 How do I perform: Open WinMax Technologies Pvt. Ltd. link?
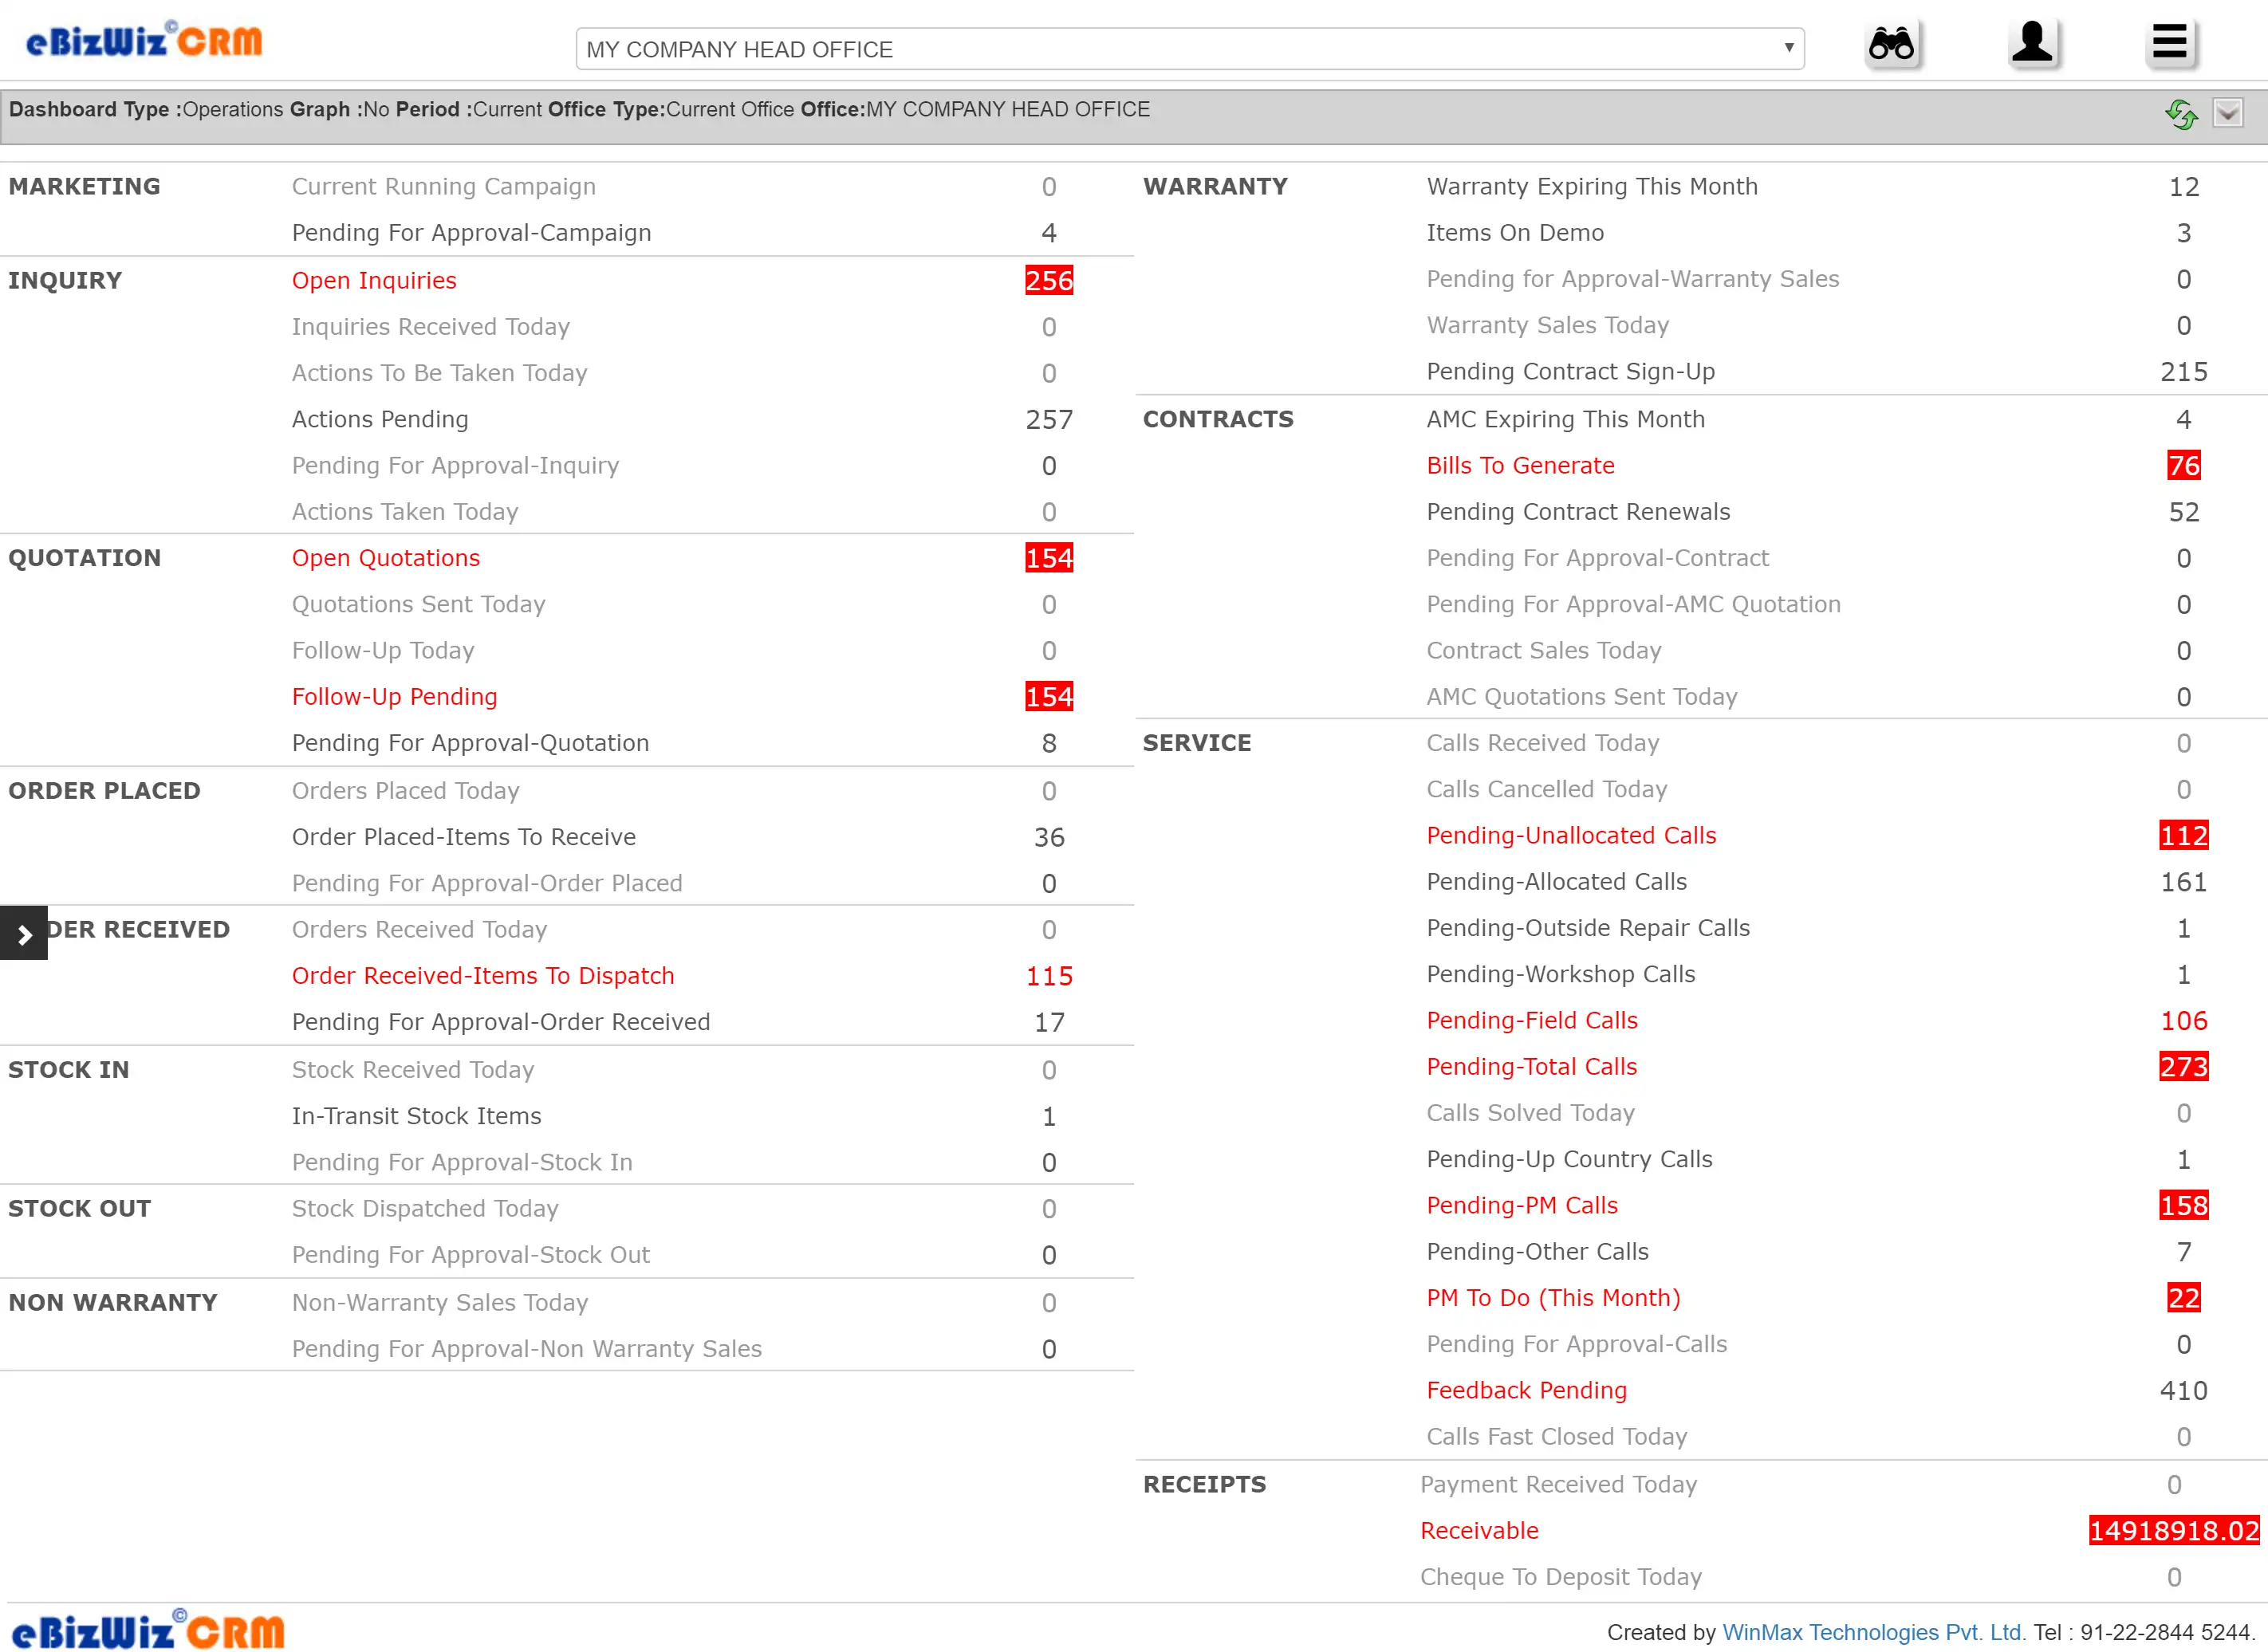point(1873,1632)
